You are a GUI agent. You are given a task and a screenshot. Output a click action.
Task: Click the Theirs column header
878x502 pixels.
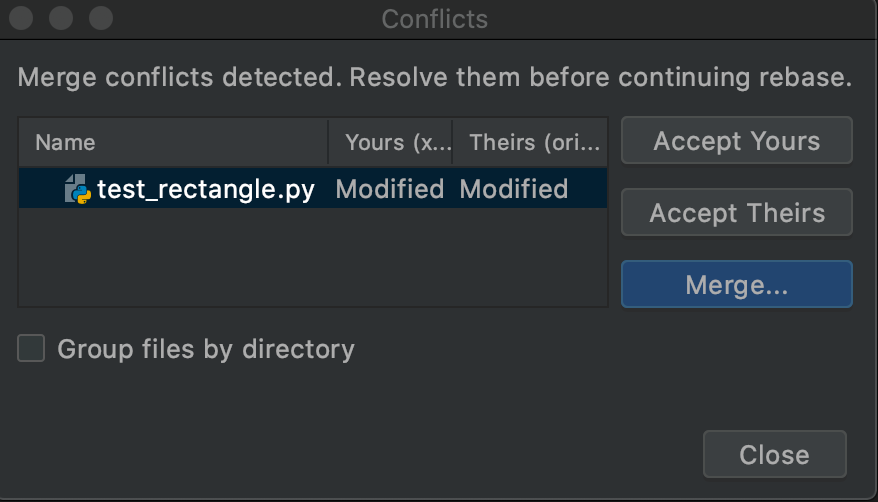[530, 142]
